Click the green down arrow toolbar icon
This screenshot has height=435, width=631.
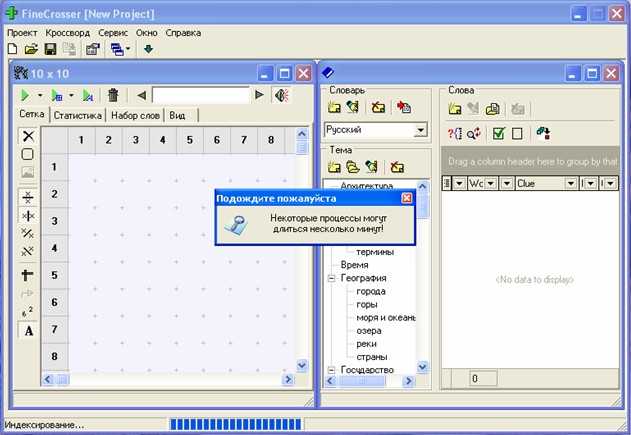pos(148,49)
